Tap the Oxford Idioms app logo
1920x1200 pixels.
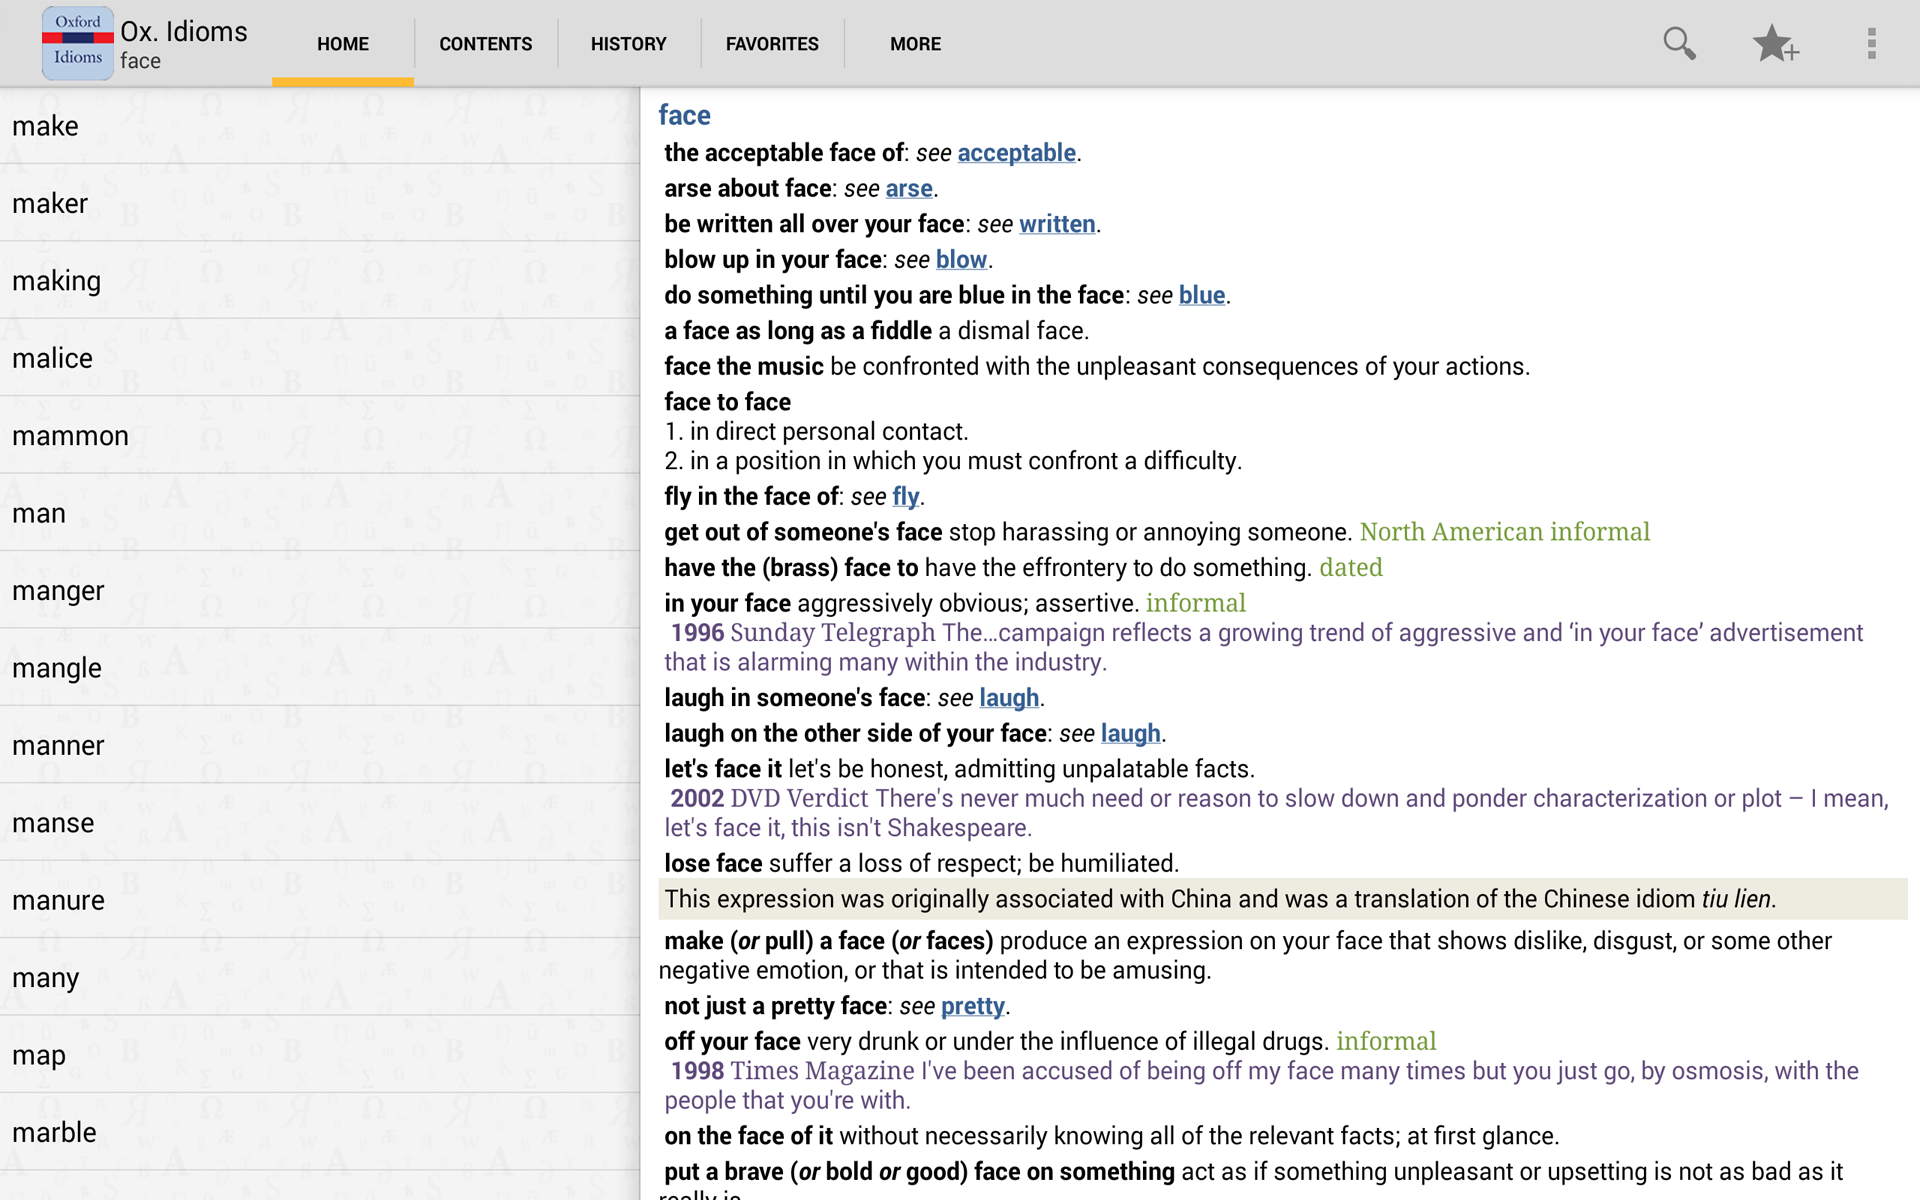coord(77,42)
